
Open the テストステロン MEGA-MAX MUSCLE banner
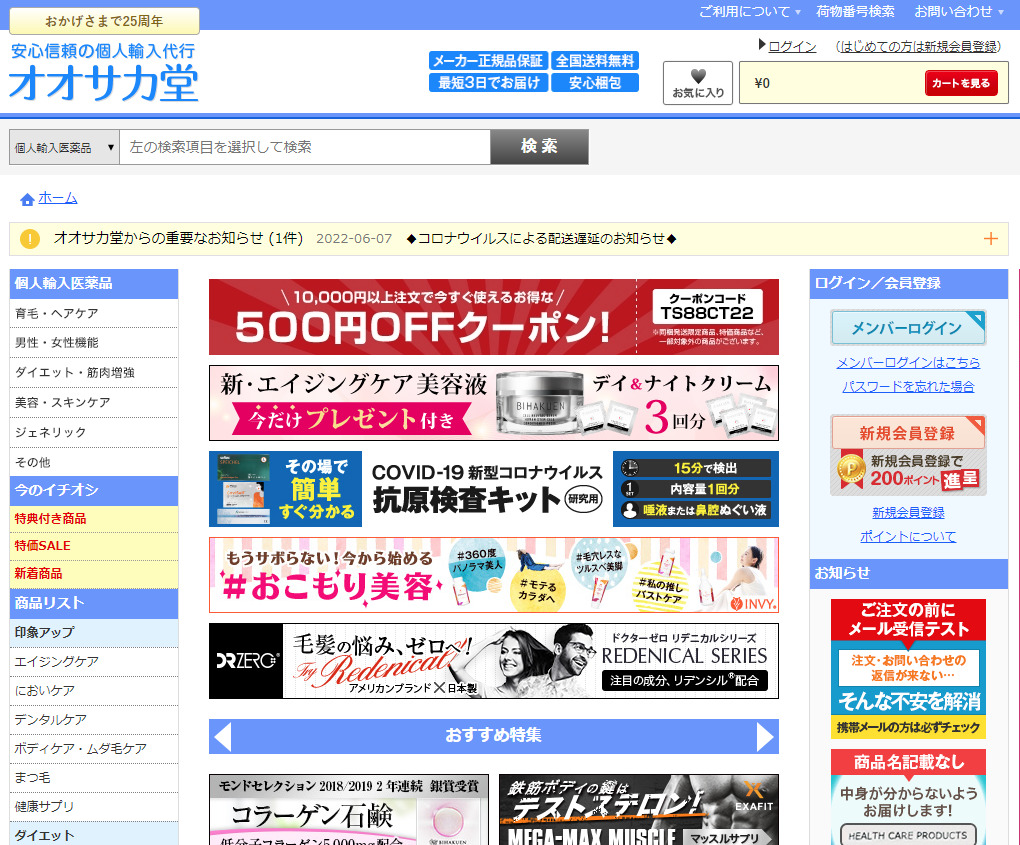pos(639,810)
